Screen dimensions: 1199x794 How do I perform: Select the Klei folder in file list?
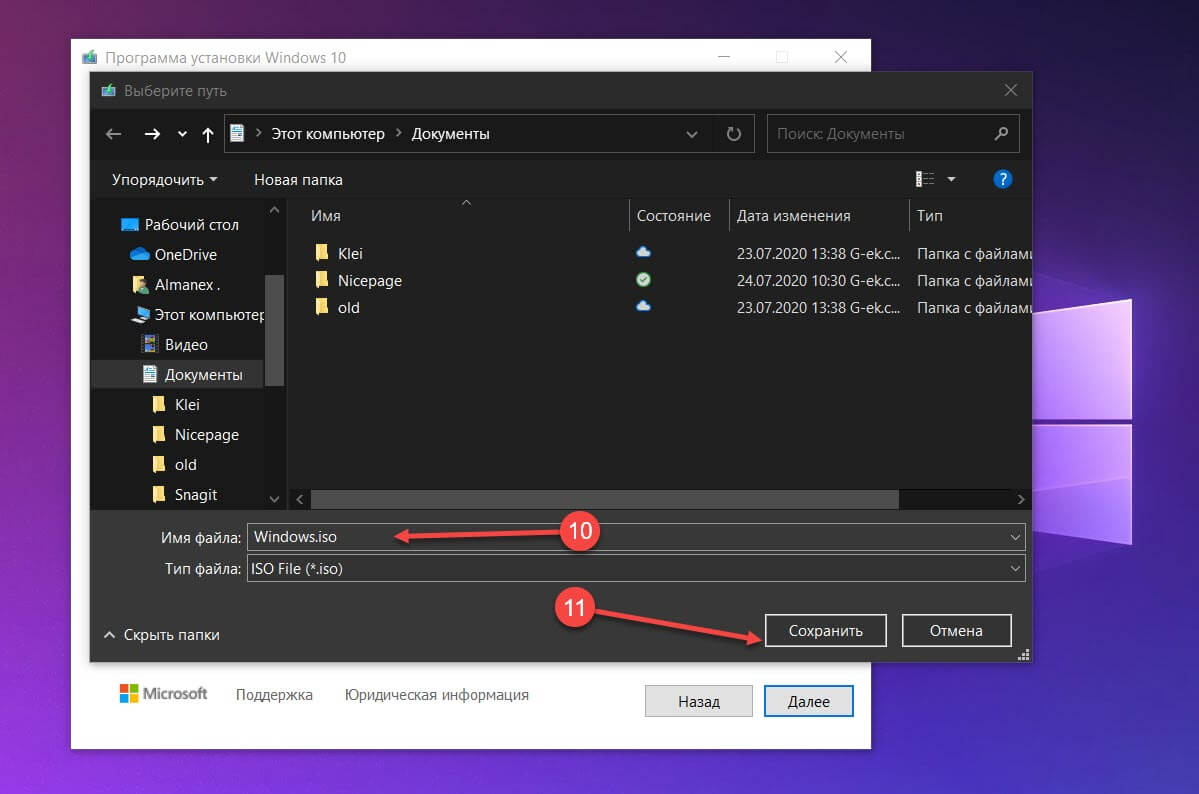350,253
